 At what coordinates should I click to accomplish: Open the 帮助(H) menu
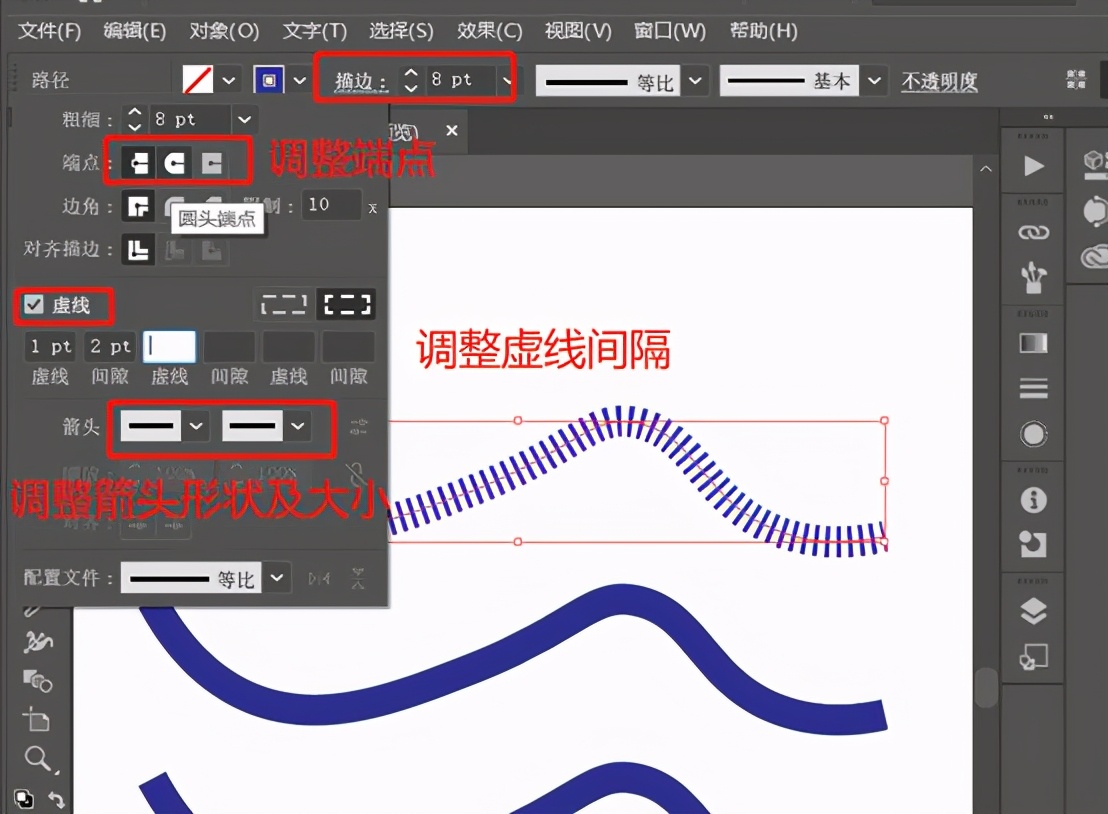(763, 31)
